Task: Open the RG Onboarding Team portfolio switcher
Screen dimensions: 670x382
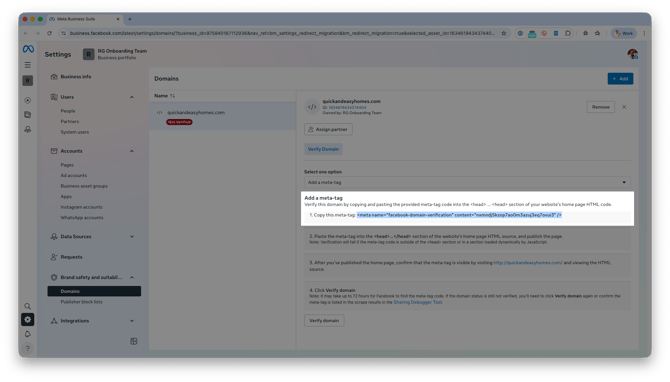Action: click(115, 54)
